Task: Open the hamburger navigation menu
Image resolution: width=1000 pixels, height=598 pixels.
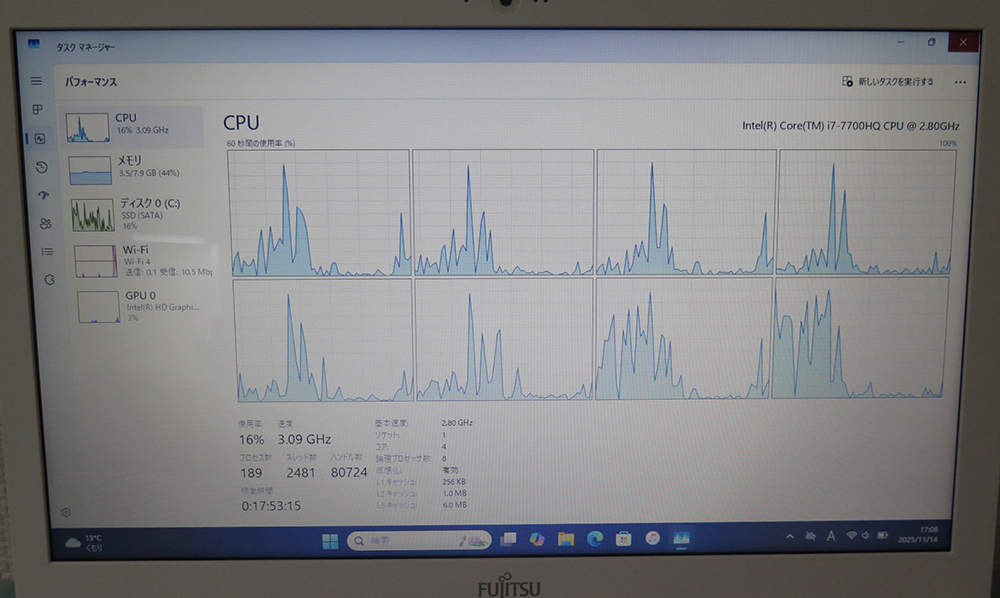Action: pos(36,81)
